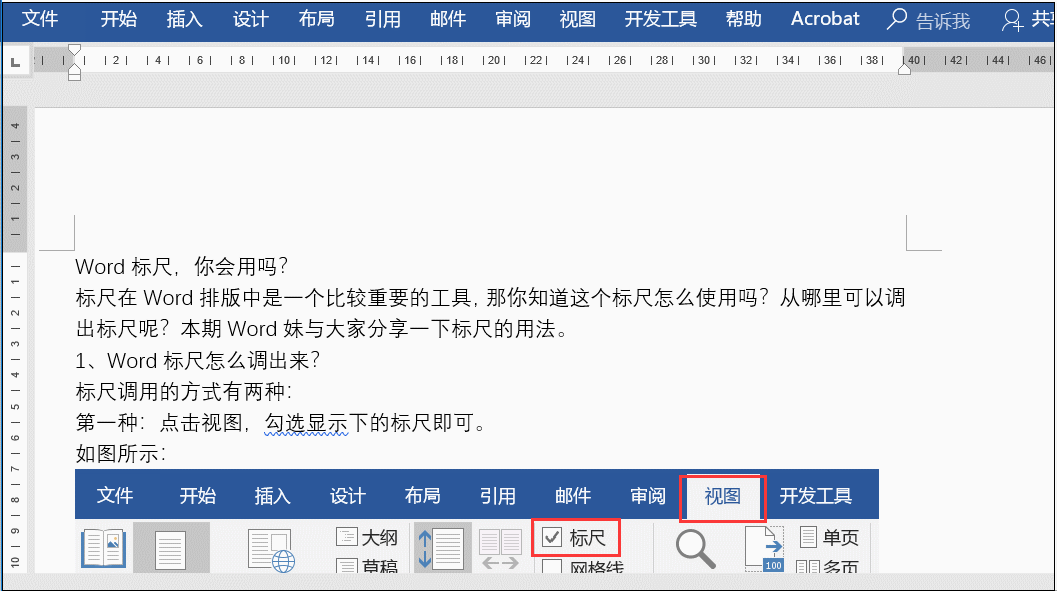Select the Print Layout view icon
1057x591 pixels.
[x=171, y=547]
